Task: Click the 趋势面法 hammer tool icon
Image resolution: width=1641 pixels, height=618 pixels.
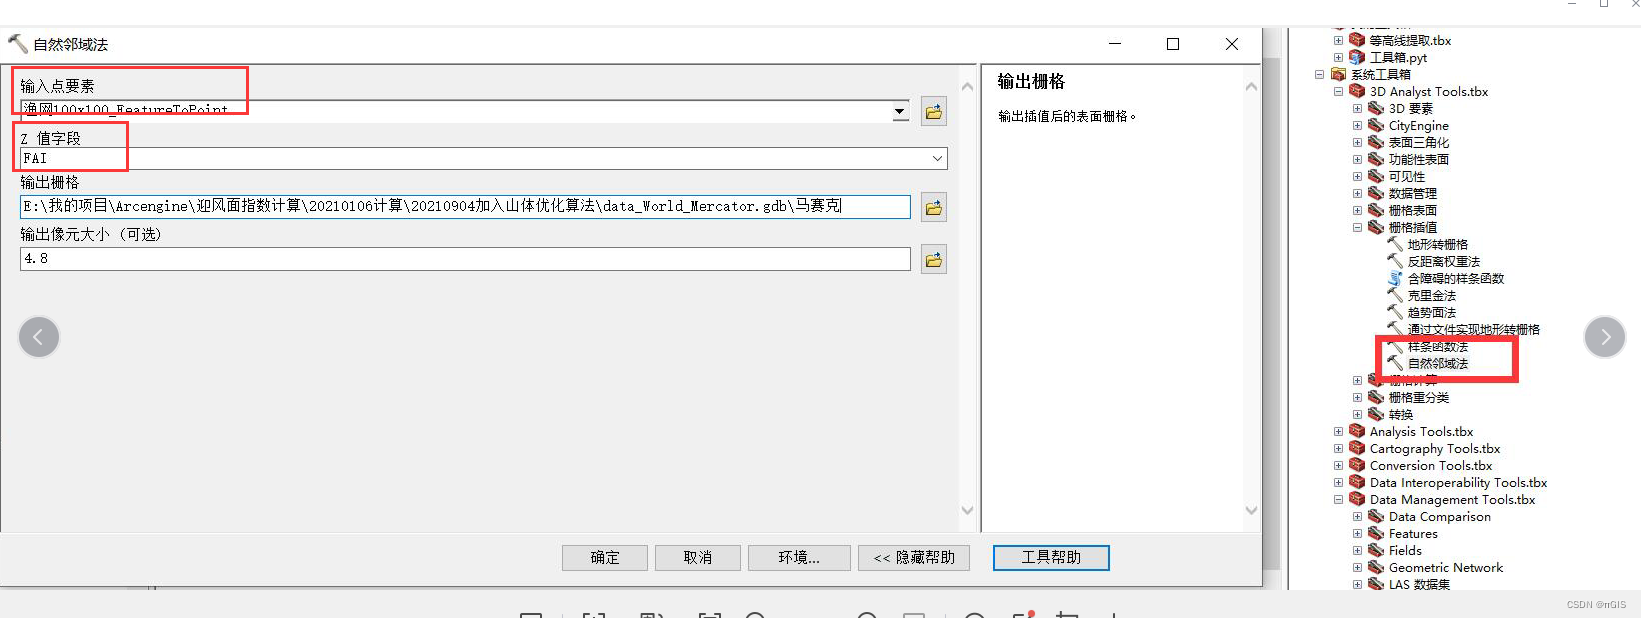Action: pyautogui.click(x=1395, y=312)
